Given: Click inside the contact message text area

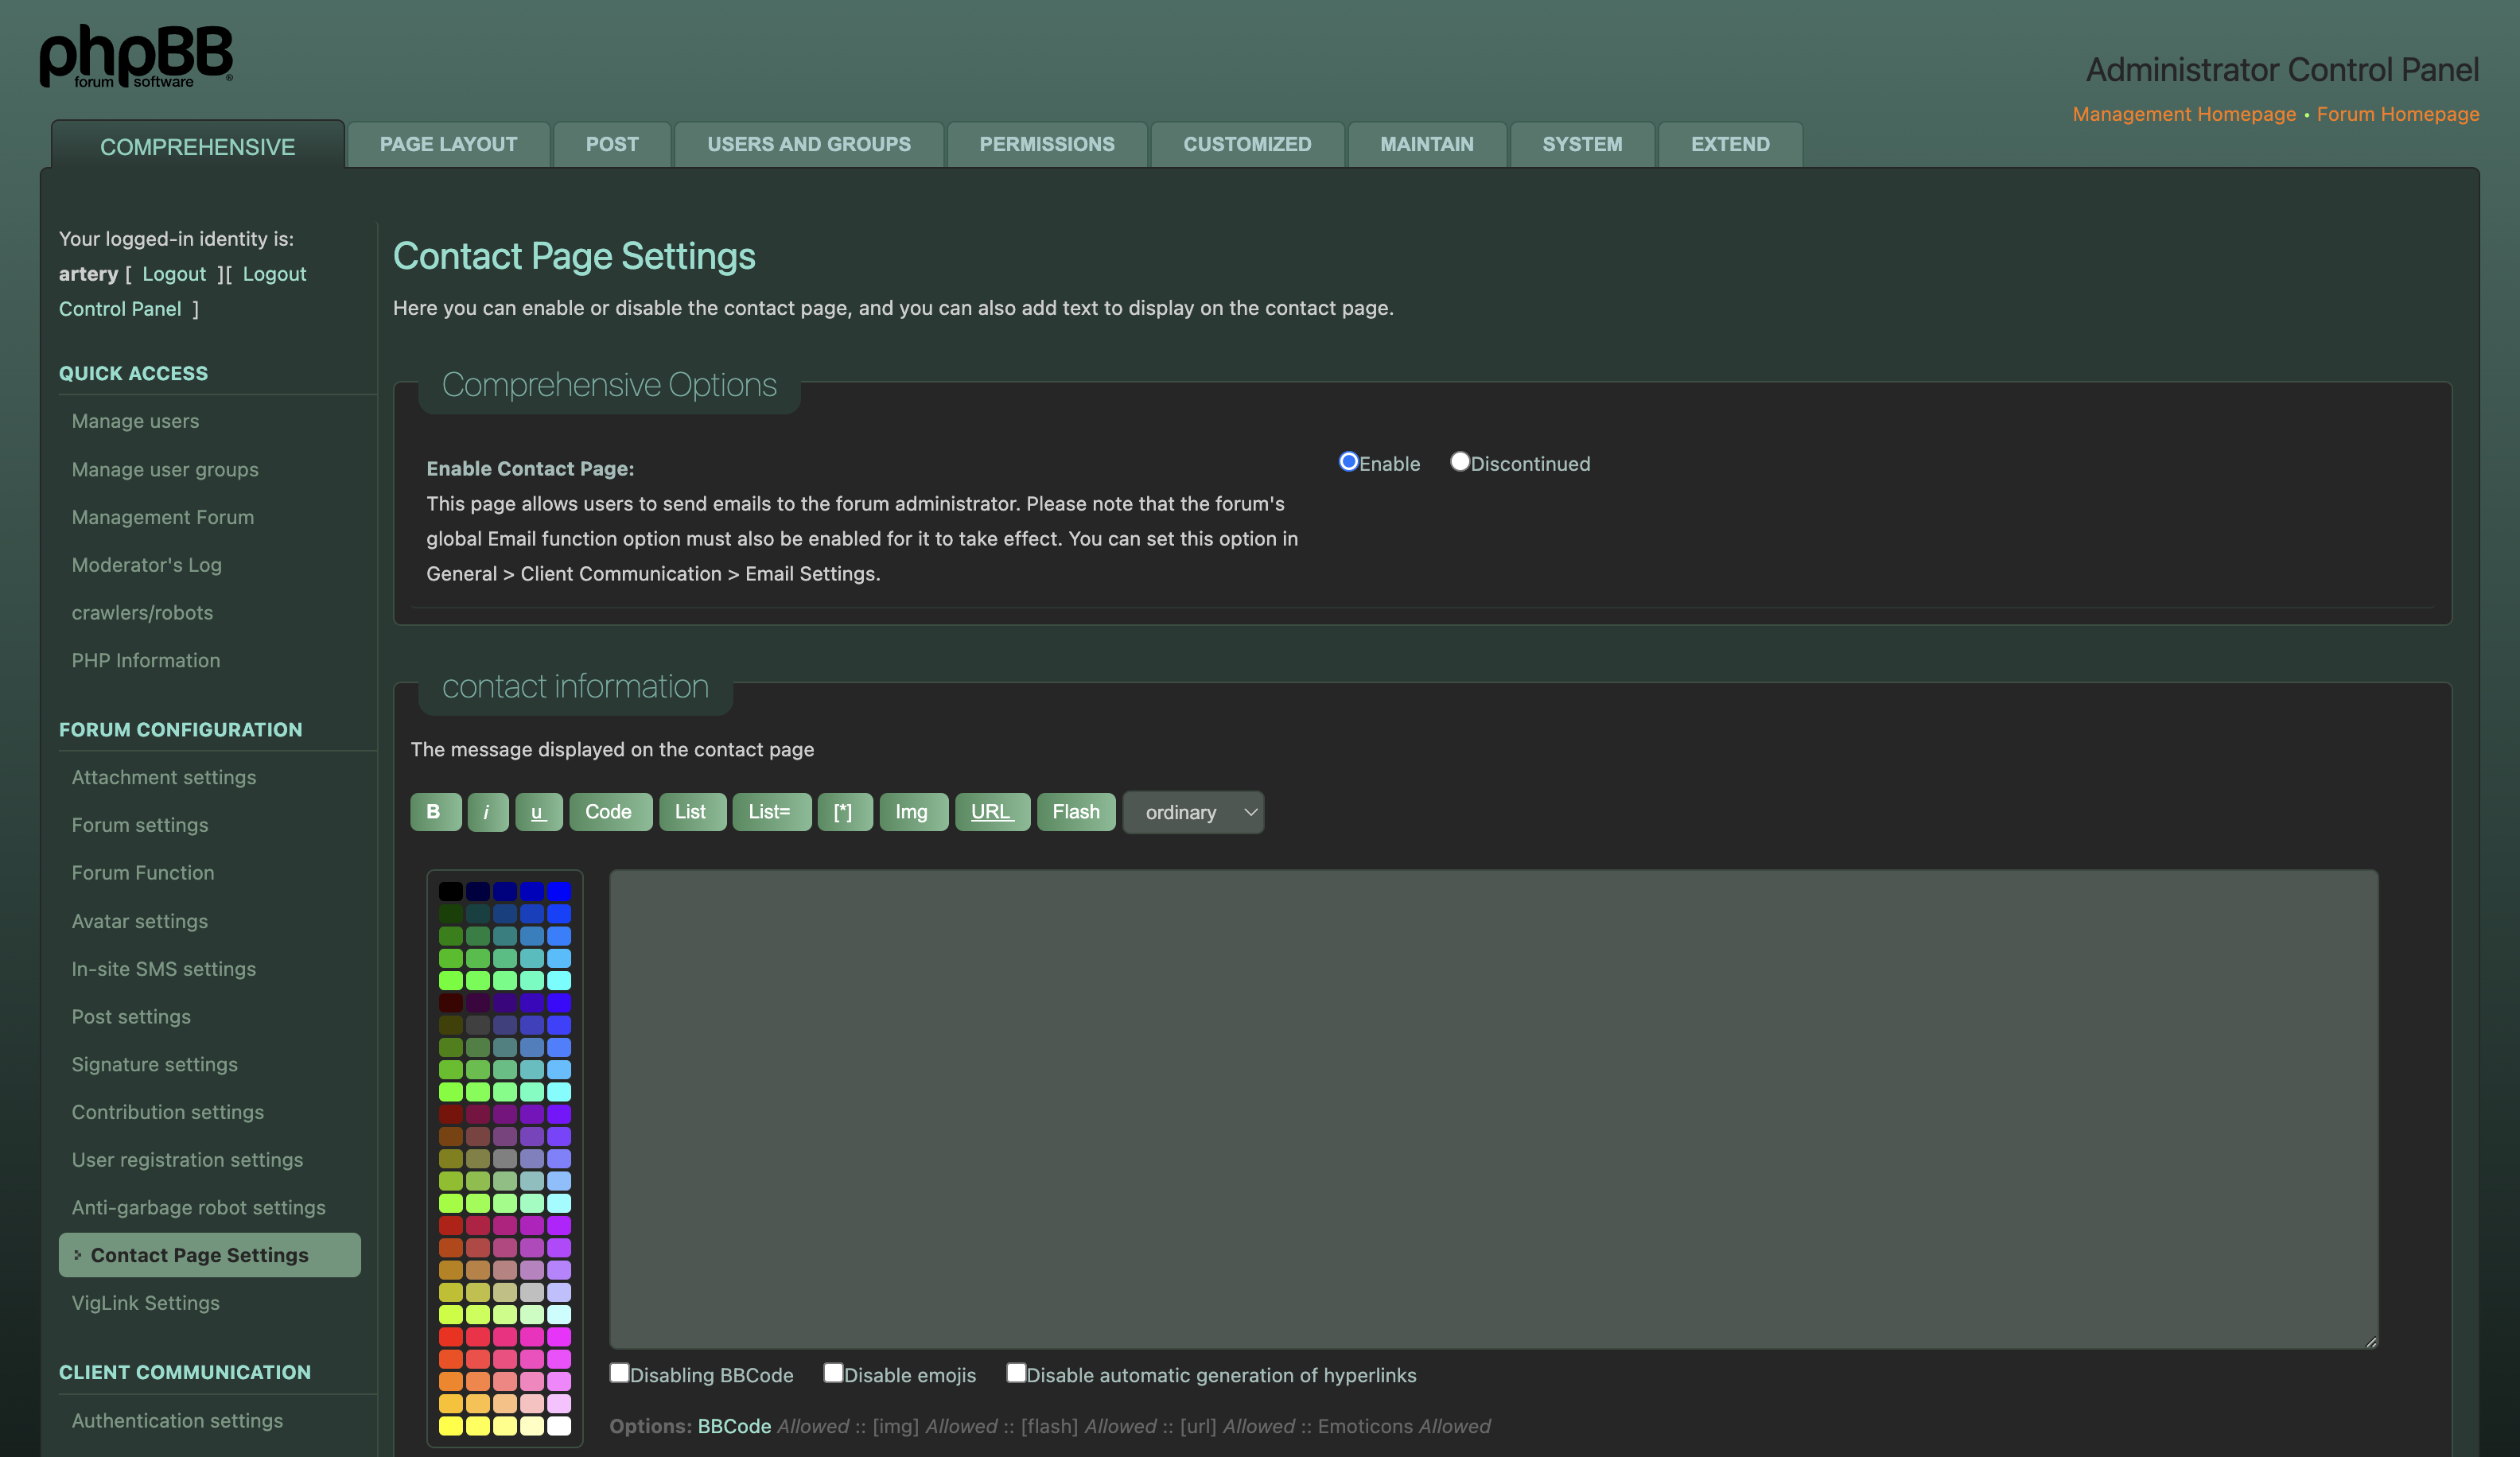Looking at the screenshot, I should 1492,1108.
